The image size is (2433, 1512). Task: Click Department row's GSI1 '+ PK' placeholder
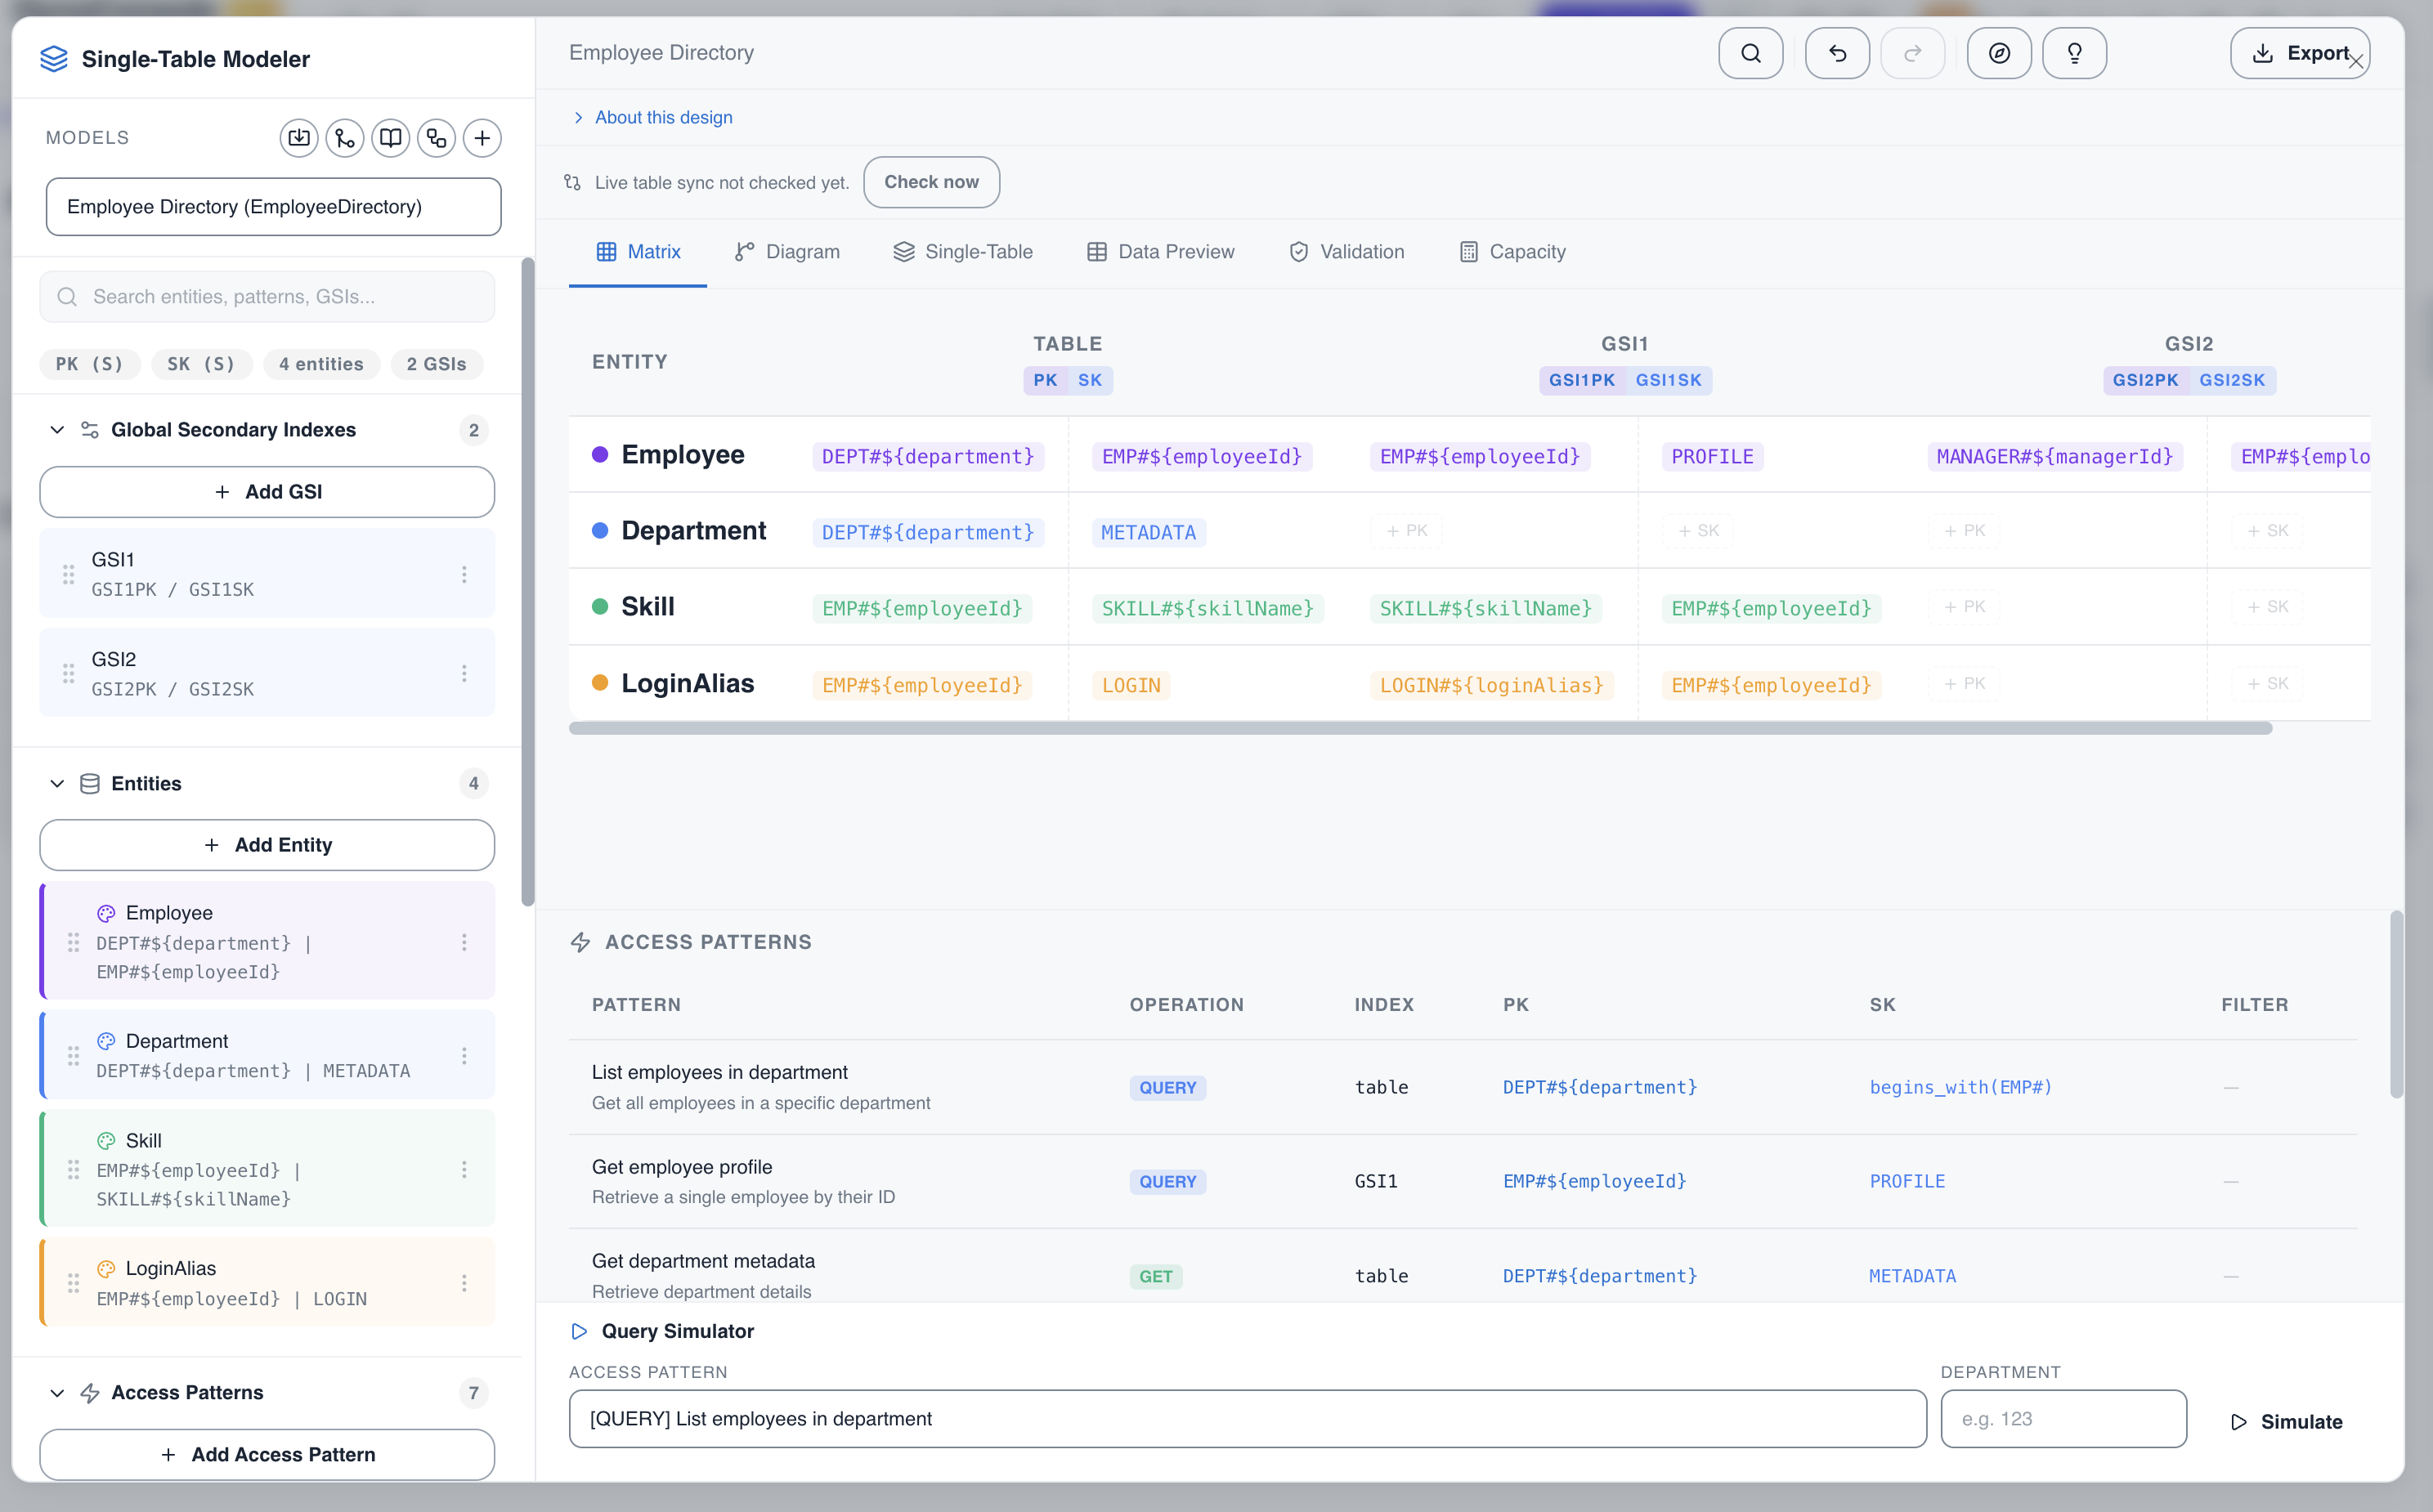(1406, 531)
